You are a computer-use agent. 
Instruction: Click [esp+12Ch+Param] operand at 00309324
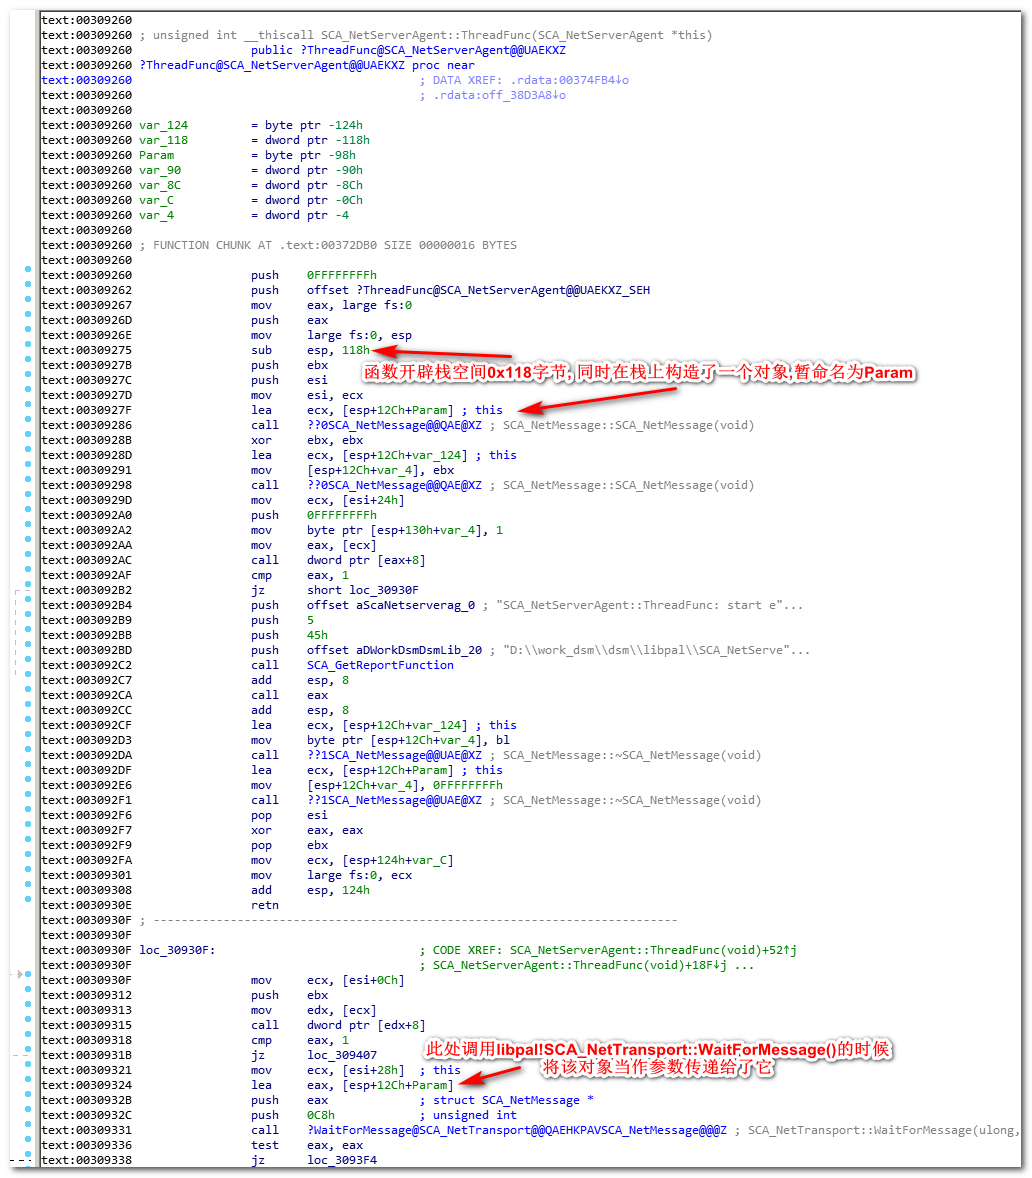pyautogui.click(x=397, y=1087)
